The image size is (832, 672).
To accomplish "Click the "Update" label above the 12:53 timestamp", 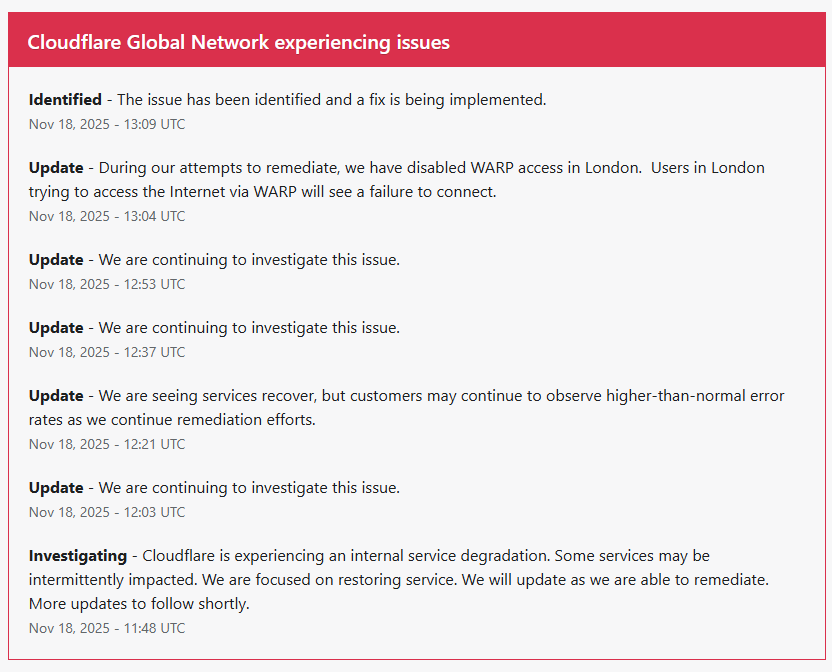I will tap(56, 260).
